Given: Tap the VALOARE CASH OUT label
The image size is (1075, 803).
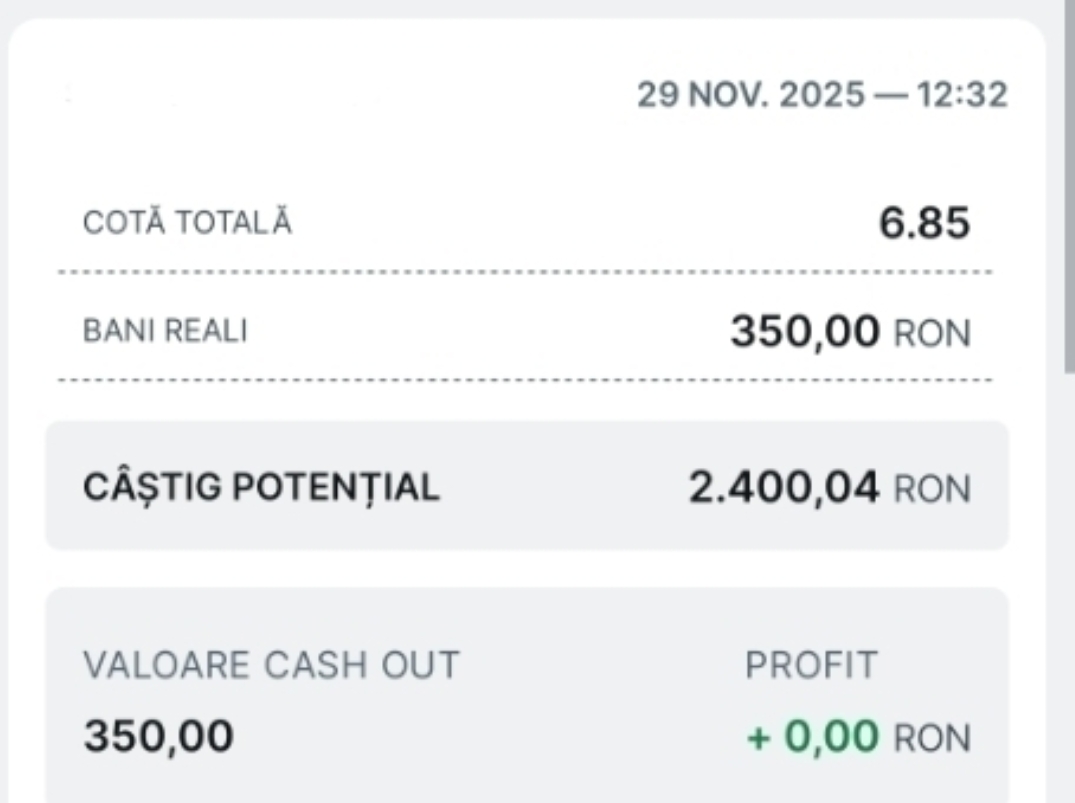Looking at the screenshot, I should [x=271, y=665].
